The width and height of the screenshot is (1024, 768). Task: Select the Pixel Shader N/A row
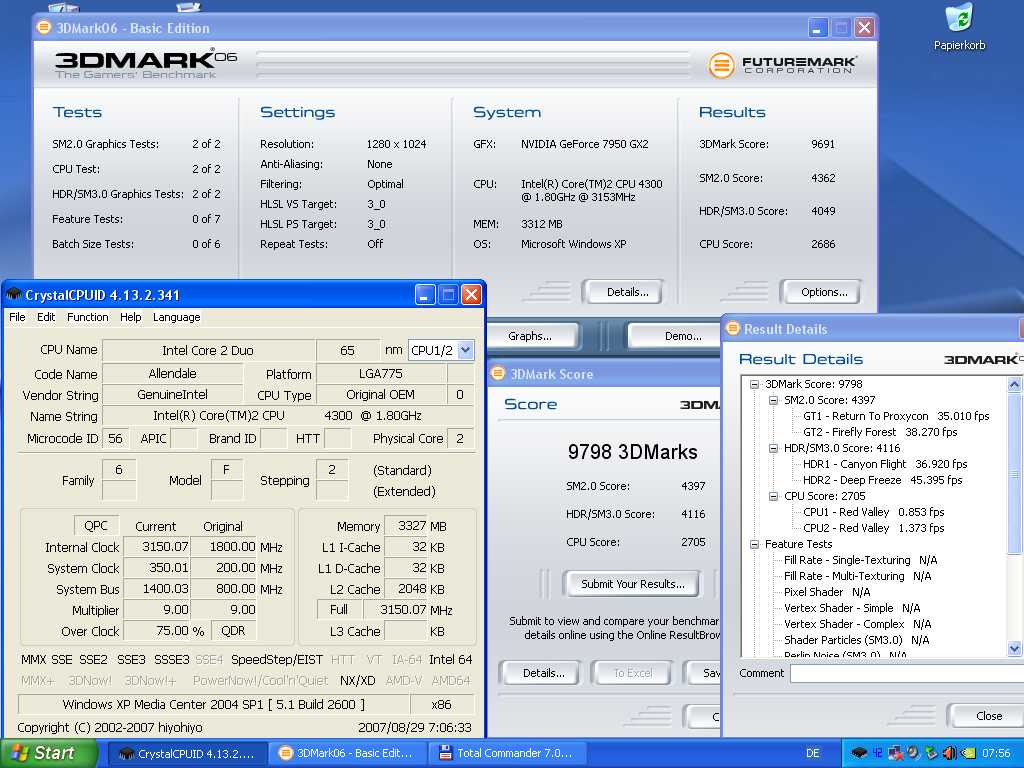(827, 592)
